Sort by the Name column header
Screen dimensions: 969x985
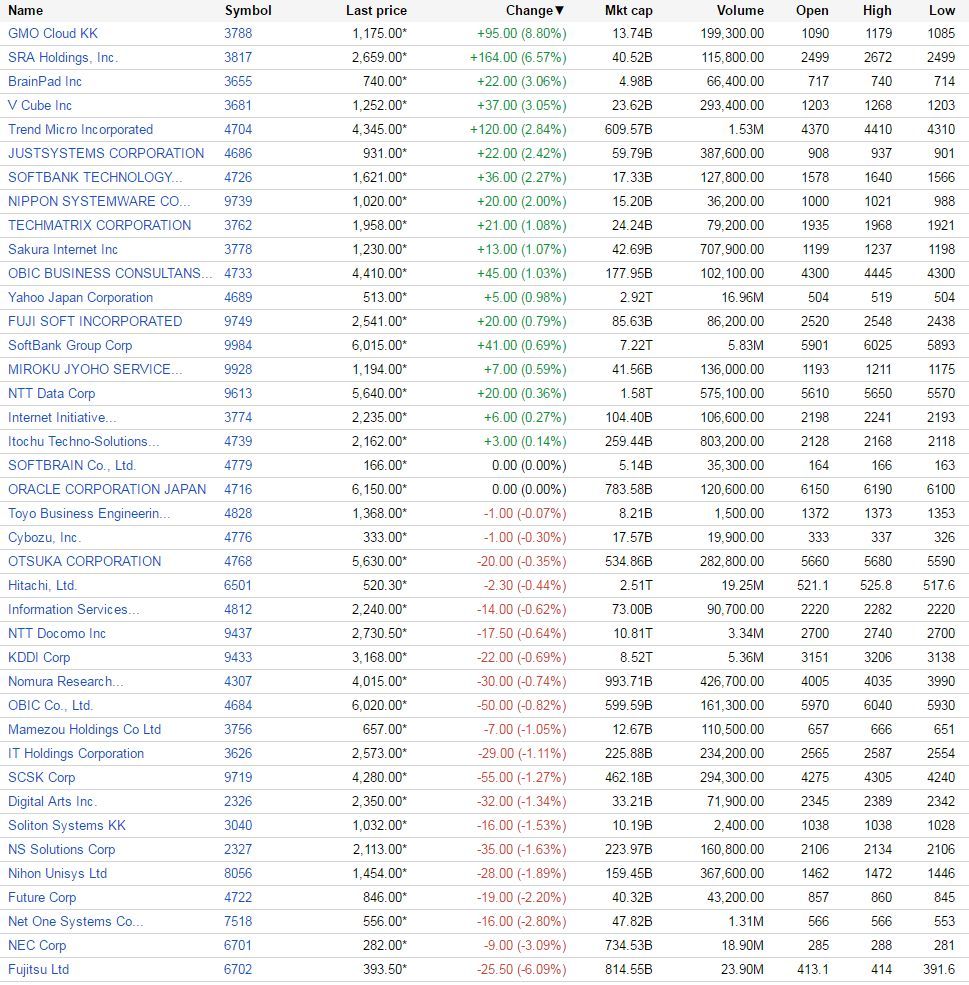tap(26, 11)
